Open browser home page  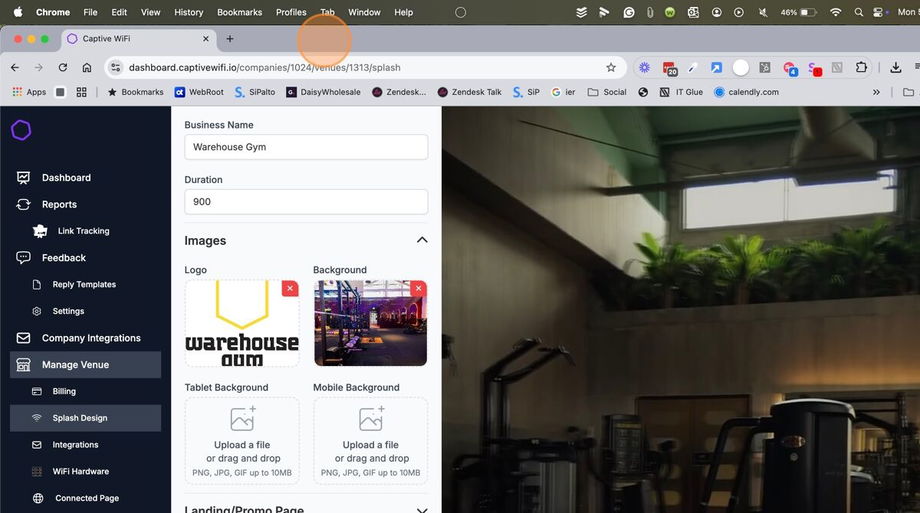(x=87, y=68)
